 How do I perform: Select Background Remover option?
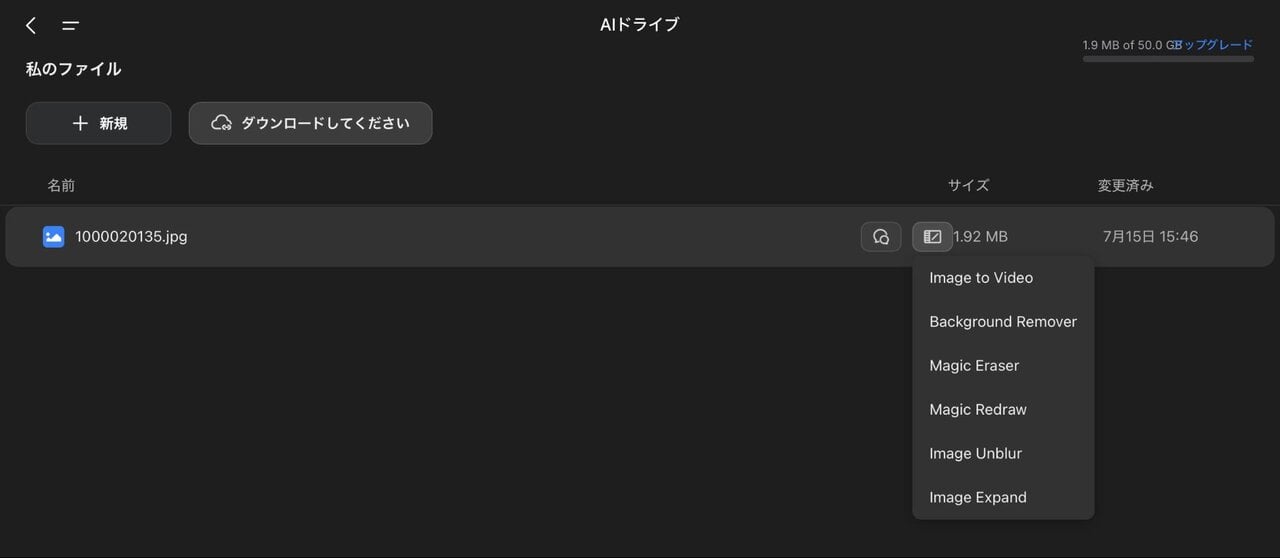click(x=1003, y=322)
